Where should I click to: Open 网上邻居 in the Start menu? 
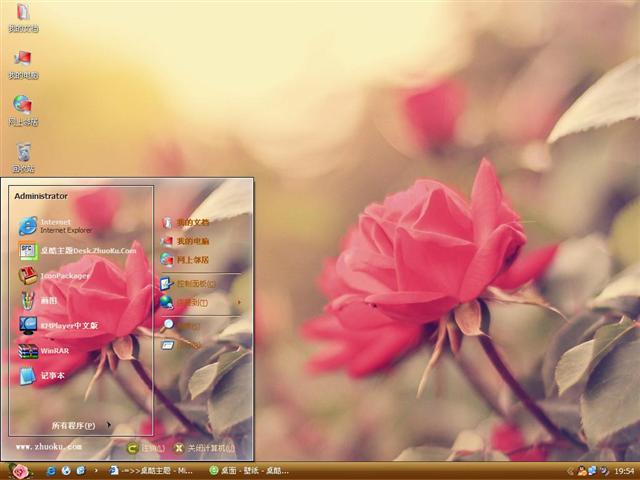pos(190,259)
